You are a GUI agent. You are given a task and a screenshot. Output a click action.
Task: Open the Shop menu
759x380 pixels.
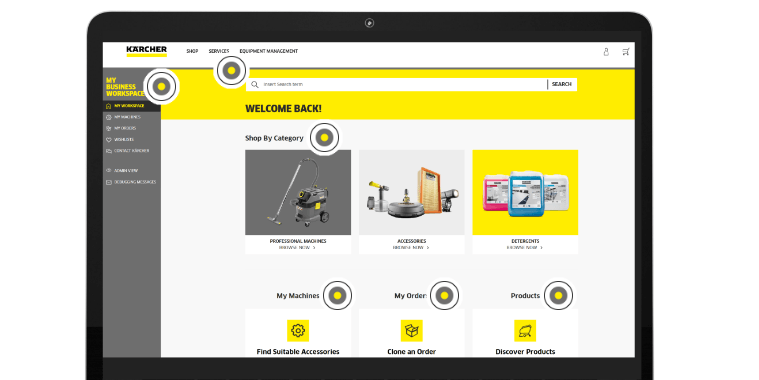[x=192, y=51]
